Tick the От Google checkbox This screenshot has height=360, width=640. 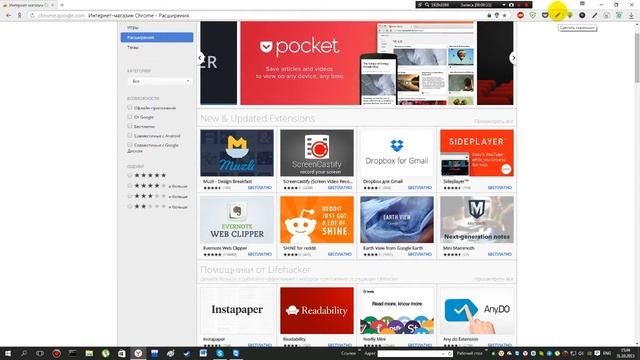130,117
